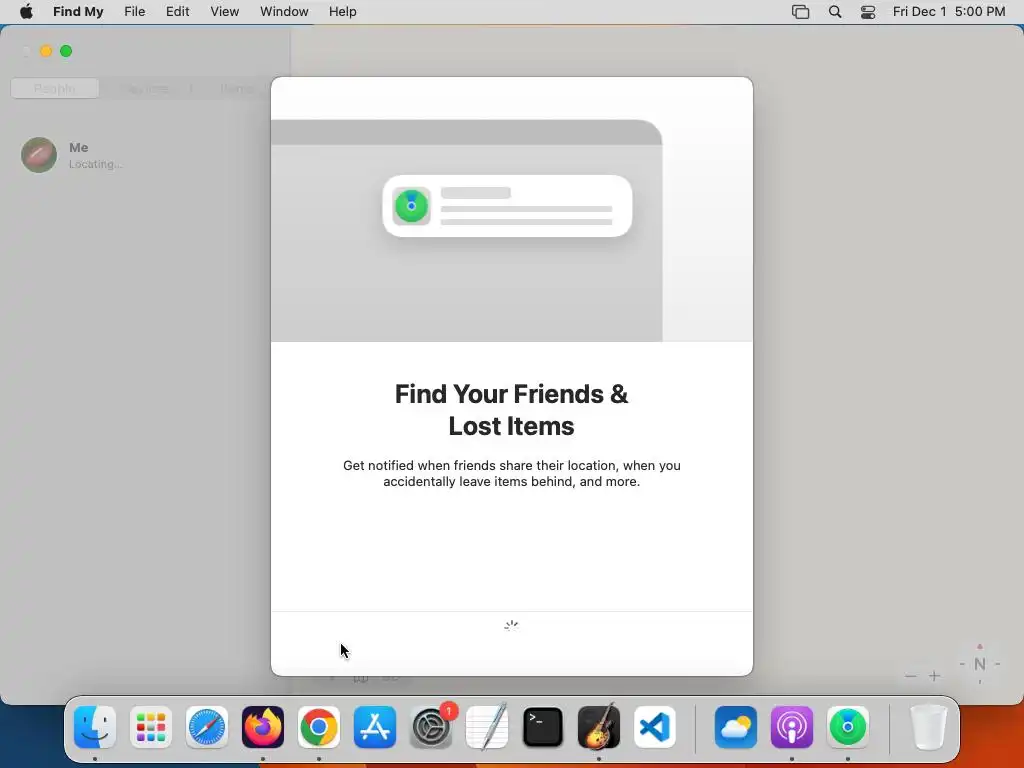Open Launchpad from the Dock
The image size is (1024, 768).
pyautogui.click(x=151, y=727)
